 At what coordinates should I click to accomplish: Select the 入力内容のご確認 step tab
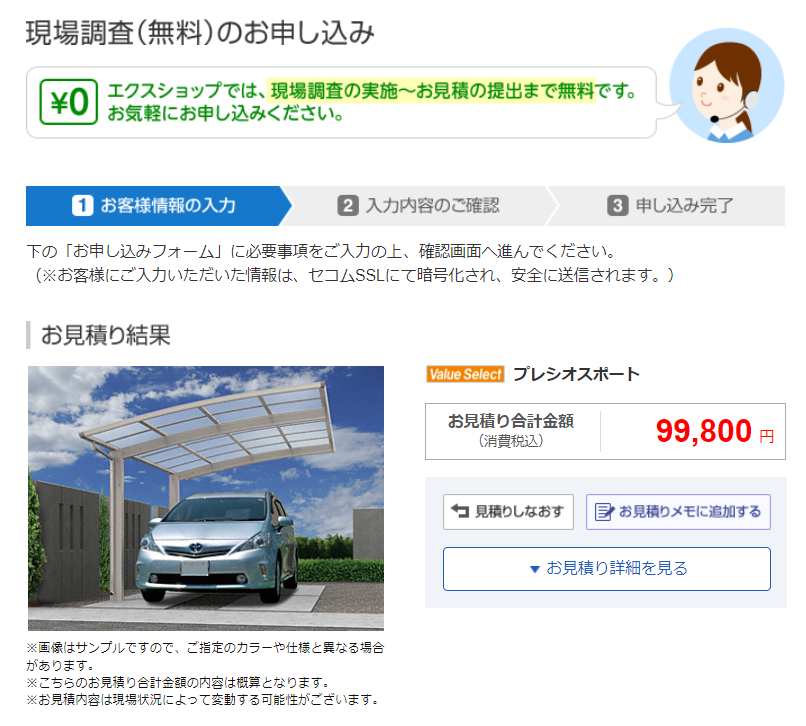418,206
